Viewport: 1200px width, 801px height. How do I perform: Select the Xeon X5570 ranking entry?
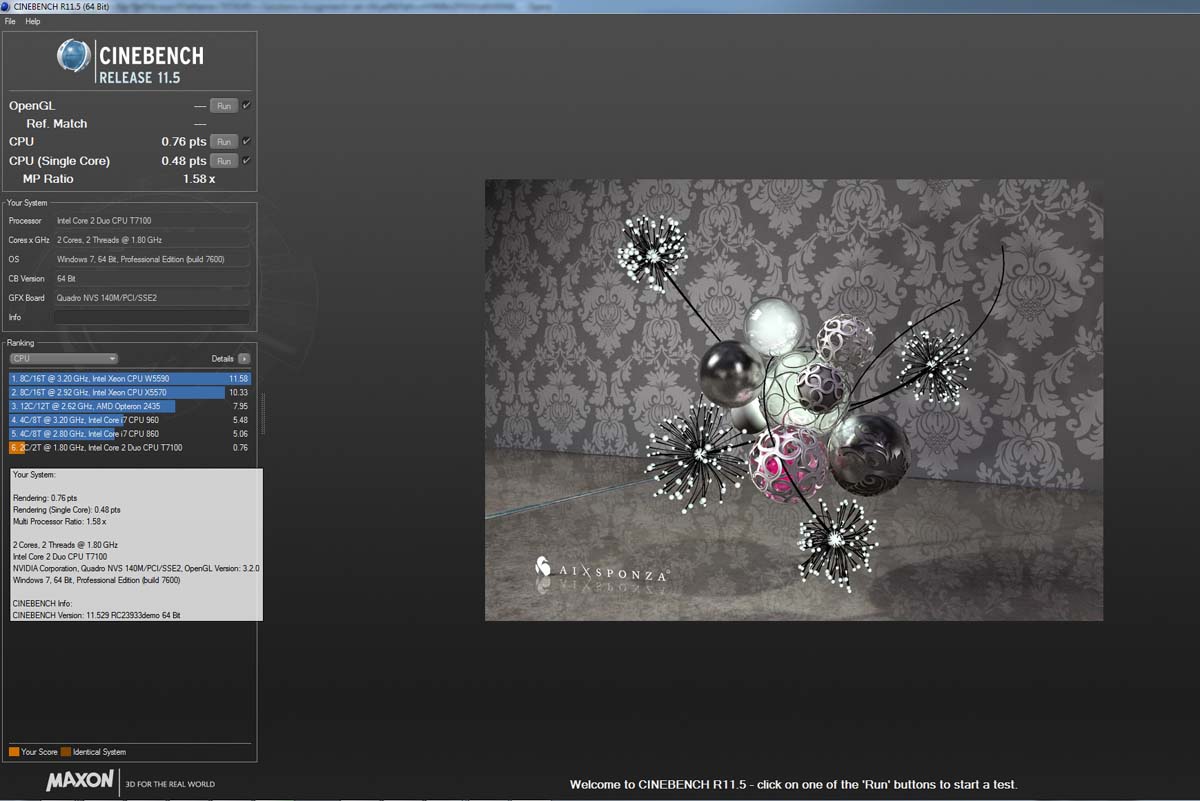(130, 393)
